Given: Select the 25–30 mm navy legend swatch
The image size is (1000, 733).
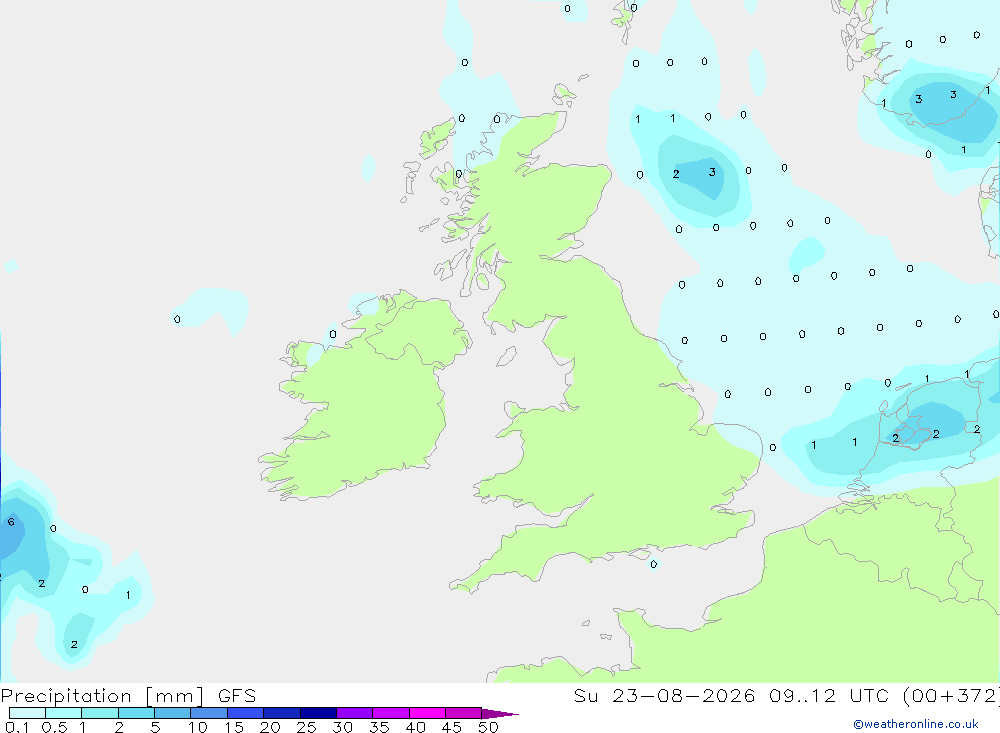Looking at the screenshot, I should tap(318, 713).
